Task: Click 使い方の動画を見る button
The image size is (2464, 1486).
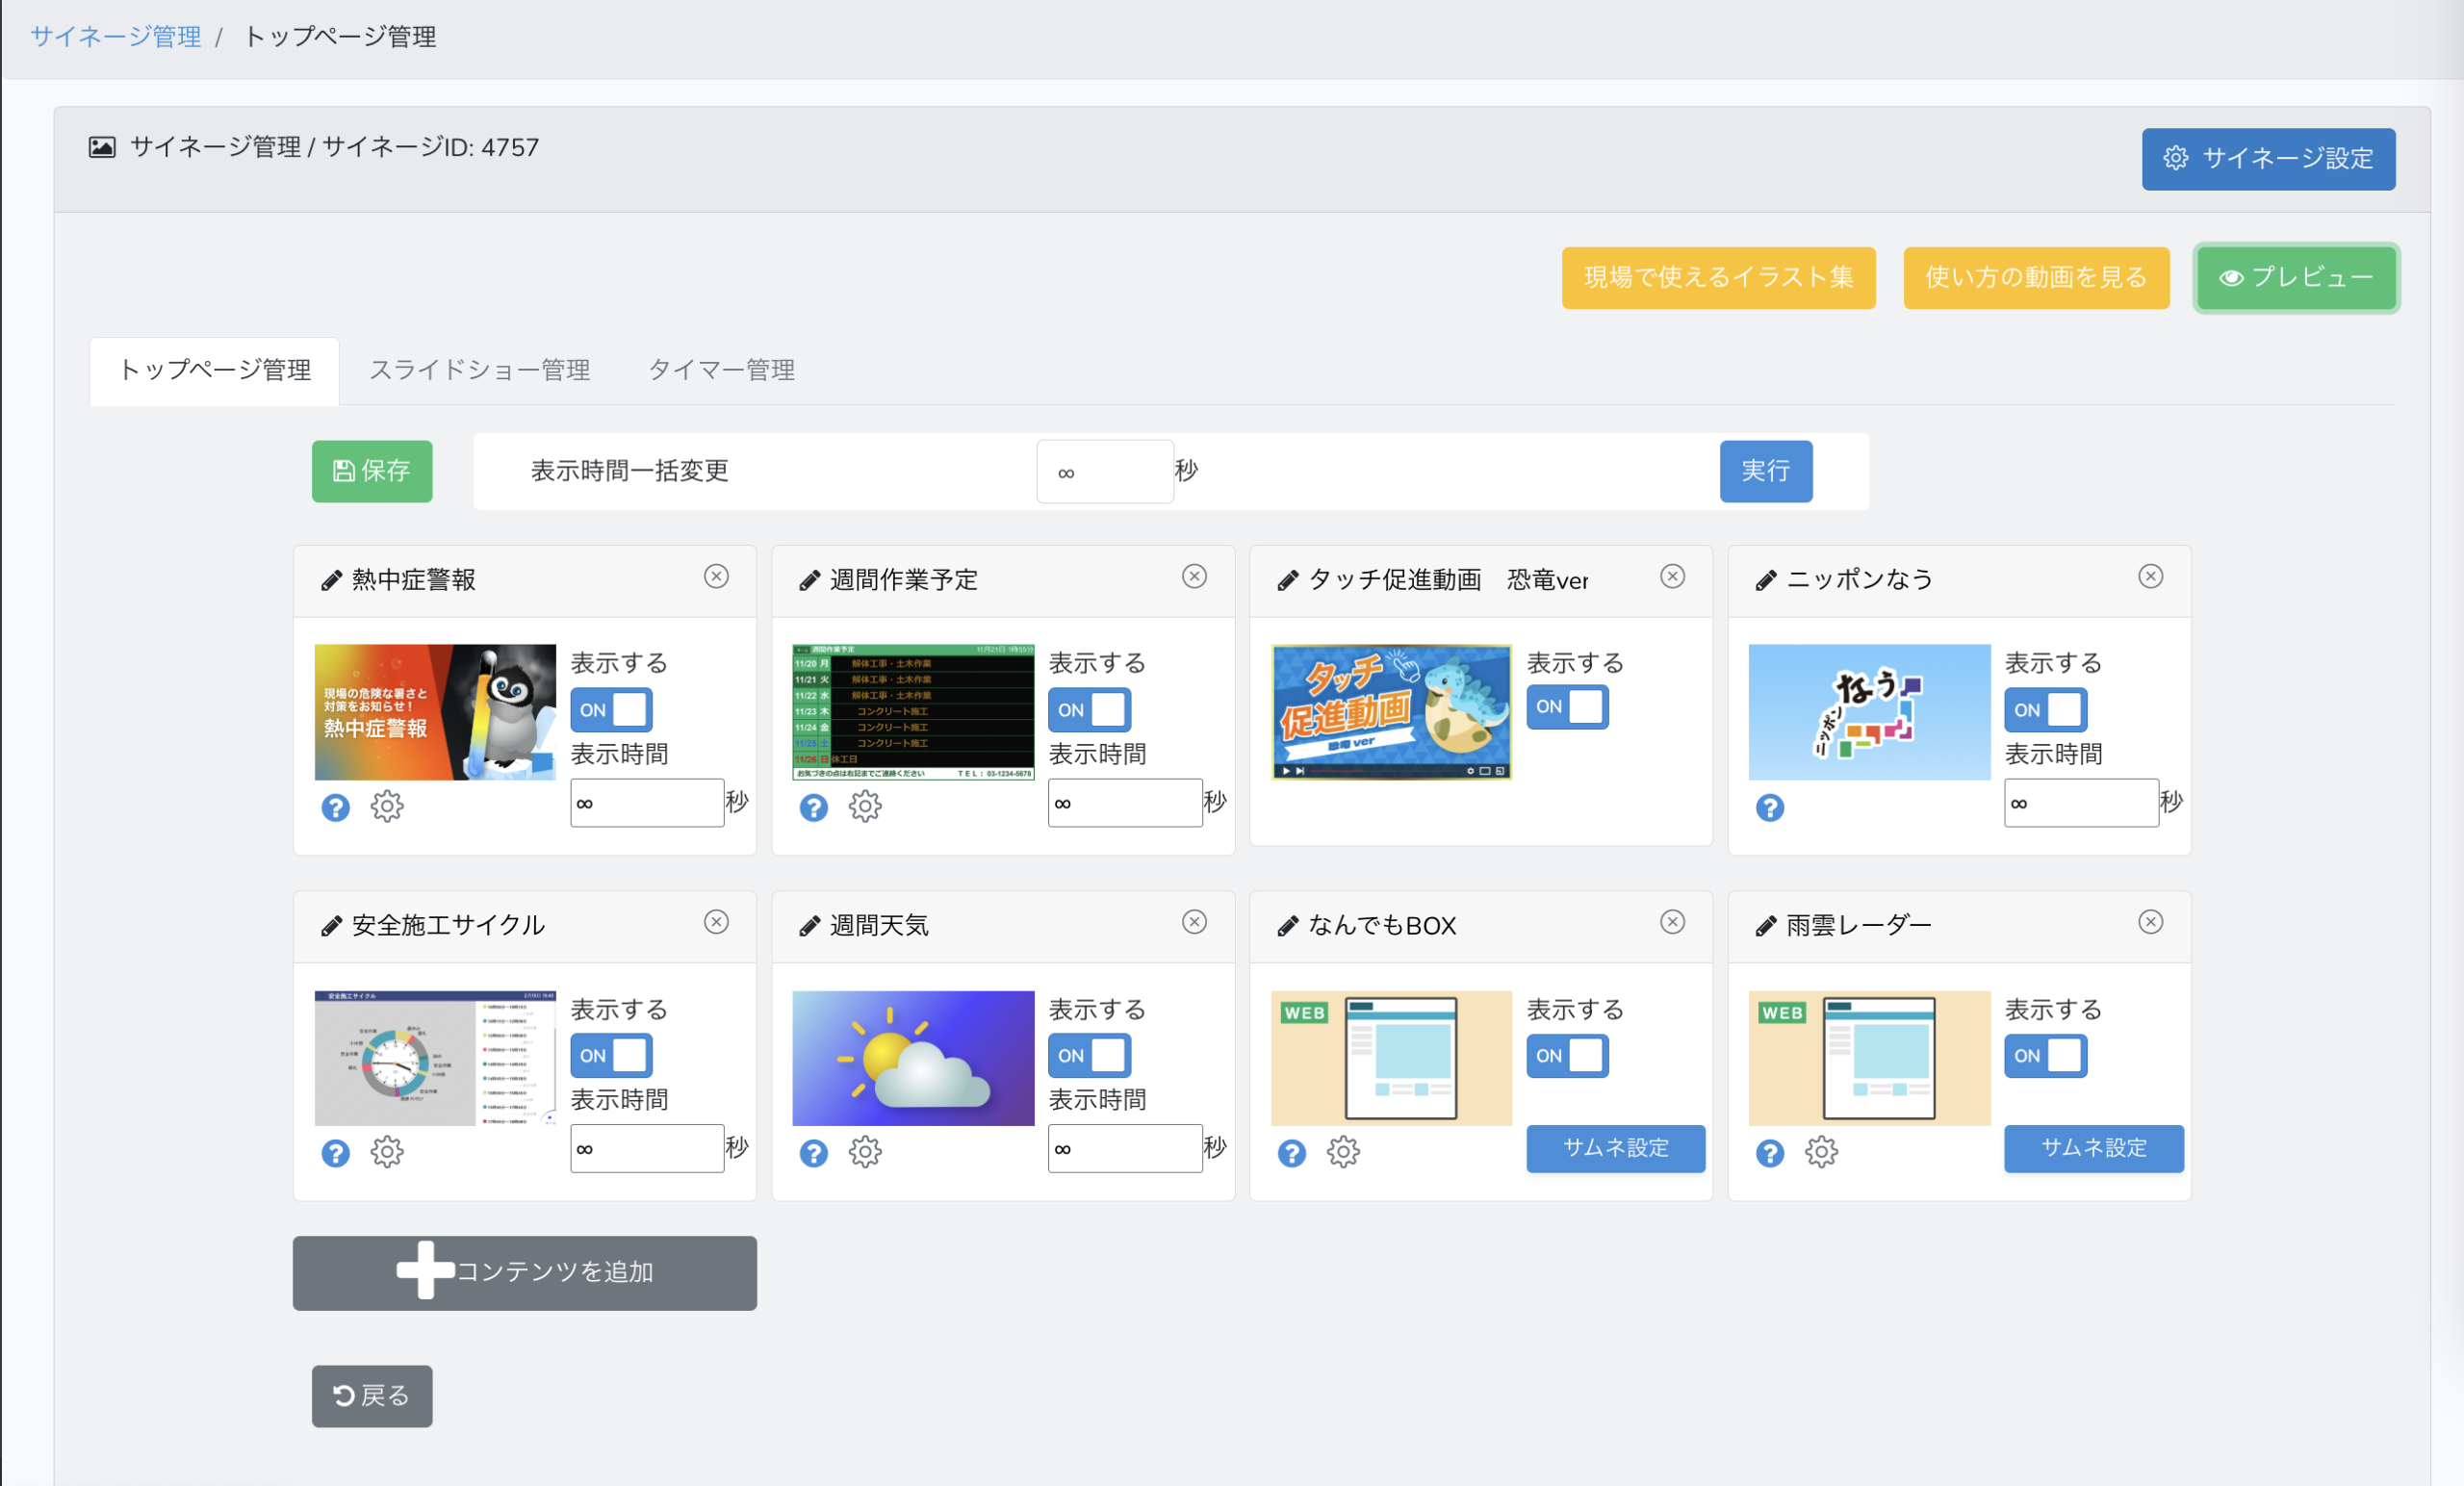Action: (x=2036, y=278)
